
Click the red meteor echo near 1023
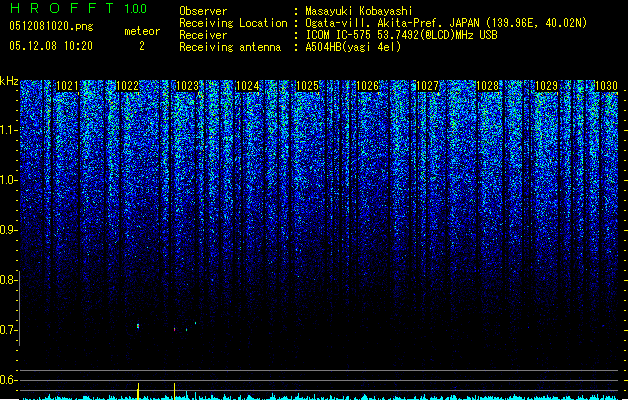(x=174, y=329)
